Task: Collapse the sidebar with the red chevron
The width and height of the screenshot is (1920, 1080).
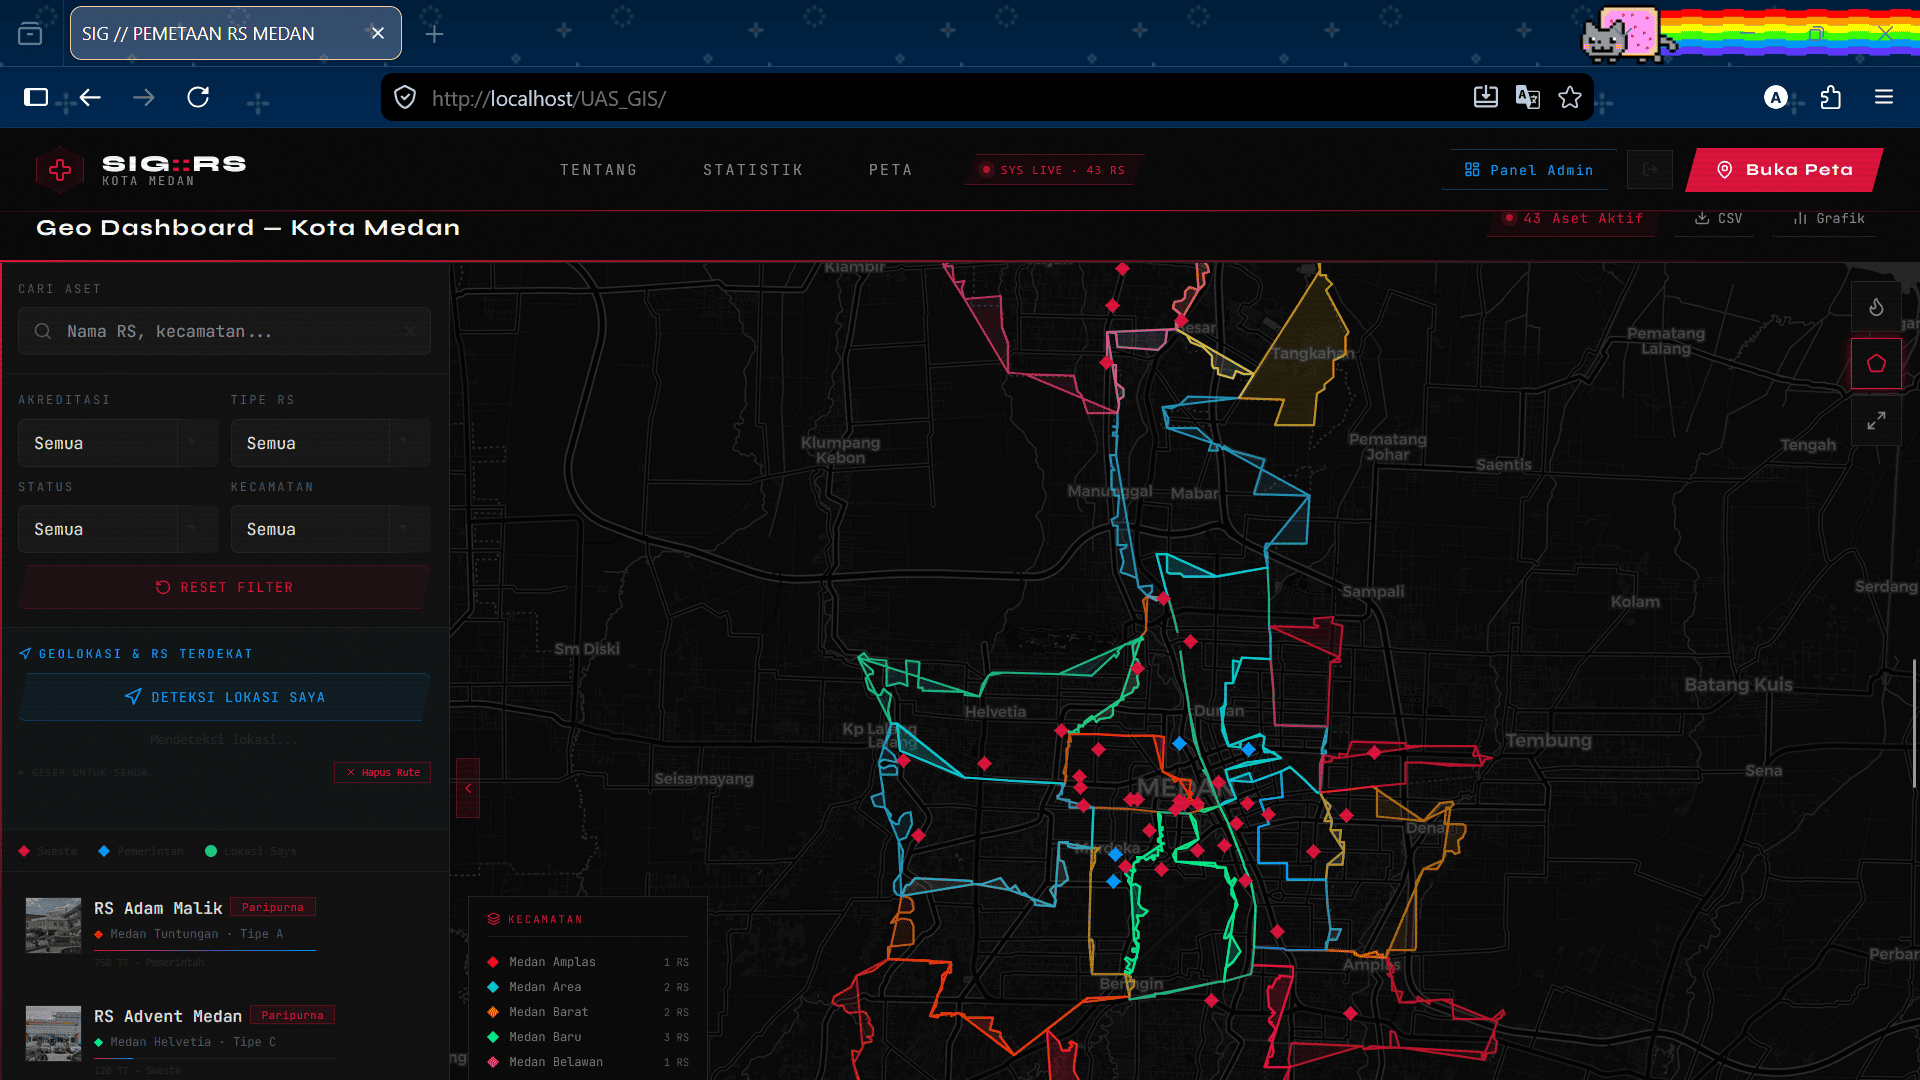Action: pos(468,788)
